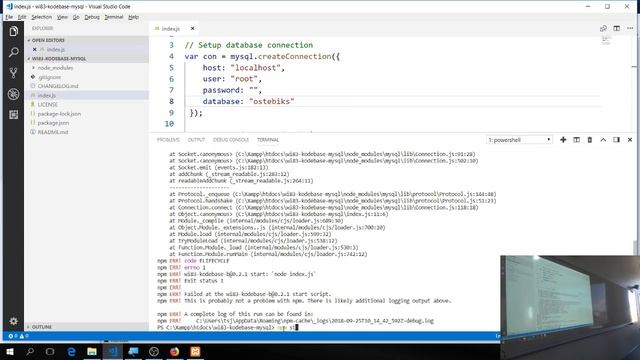Open the View menu
The width and height of the screenshot is (640, 360).
[62, 17]
